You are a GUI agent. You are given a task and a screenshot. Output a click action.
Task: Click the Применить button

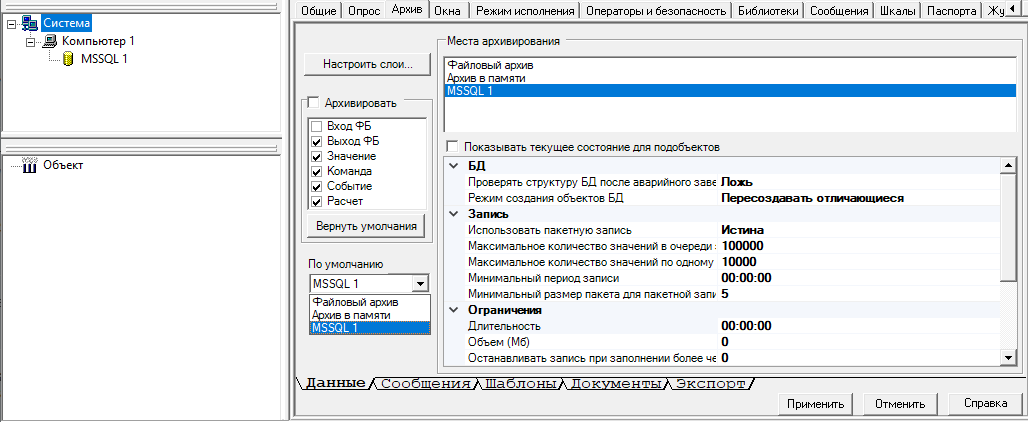(816, 404)
